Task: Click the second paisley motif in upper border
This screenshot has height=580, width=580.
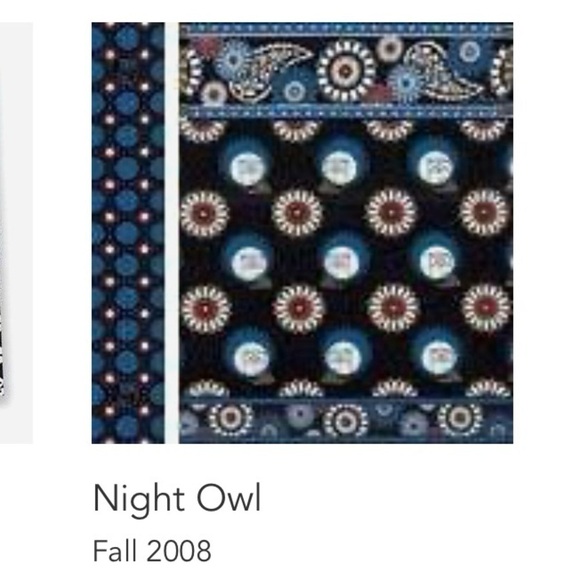Action: (442, 72)
